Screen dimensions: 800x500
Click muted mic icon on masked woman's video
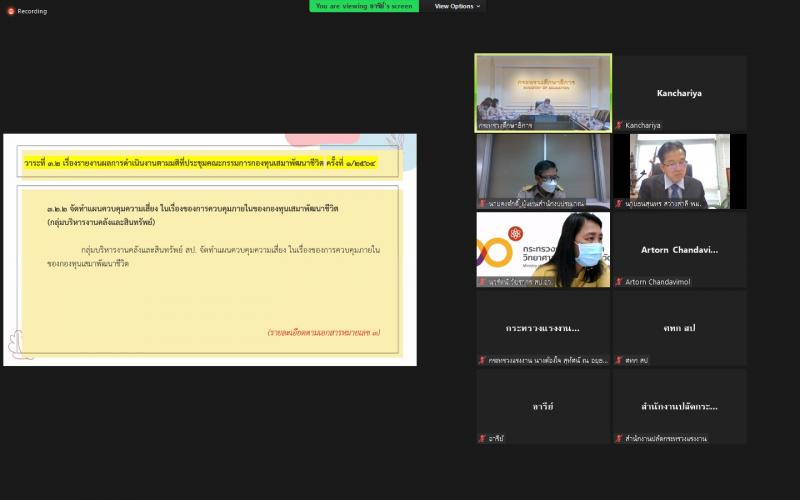coord(482,282)
